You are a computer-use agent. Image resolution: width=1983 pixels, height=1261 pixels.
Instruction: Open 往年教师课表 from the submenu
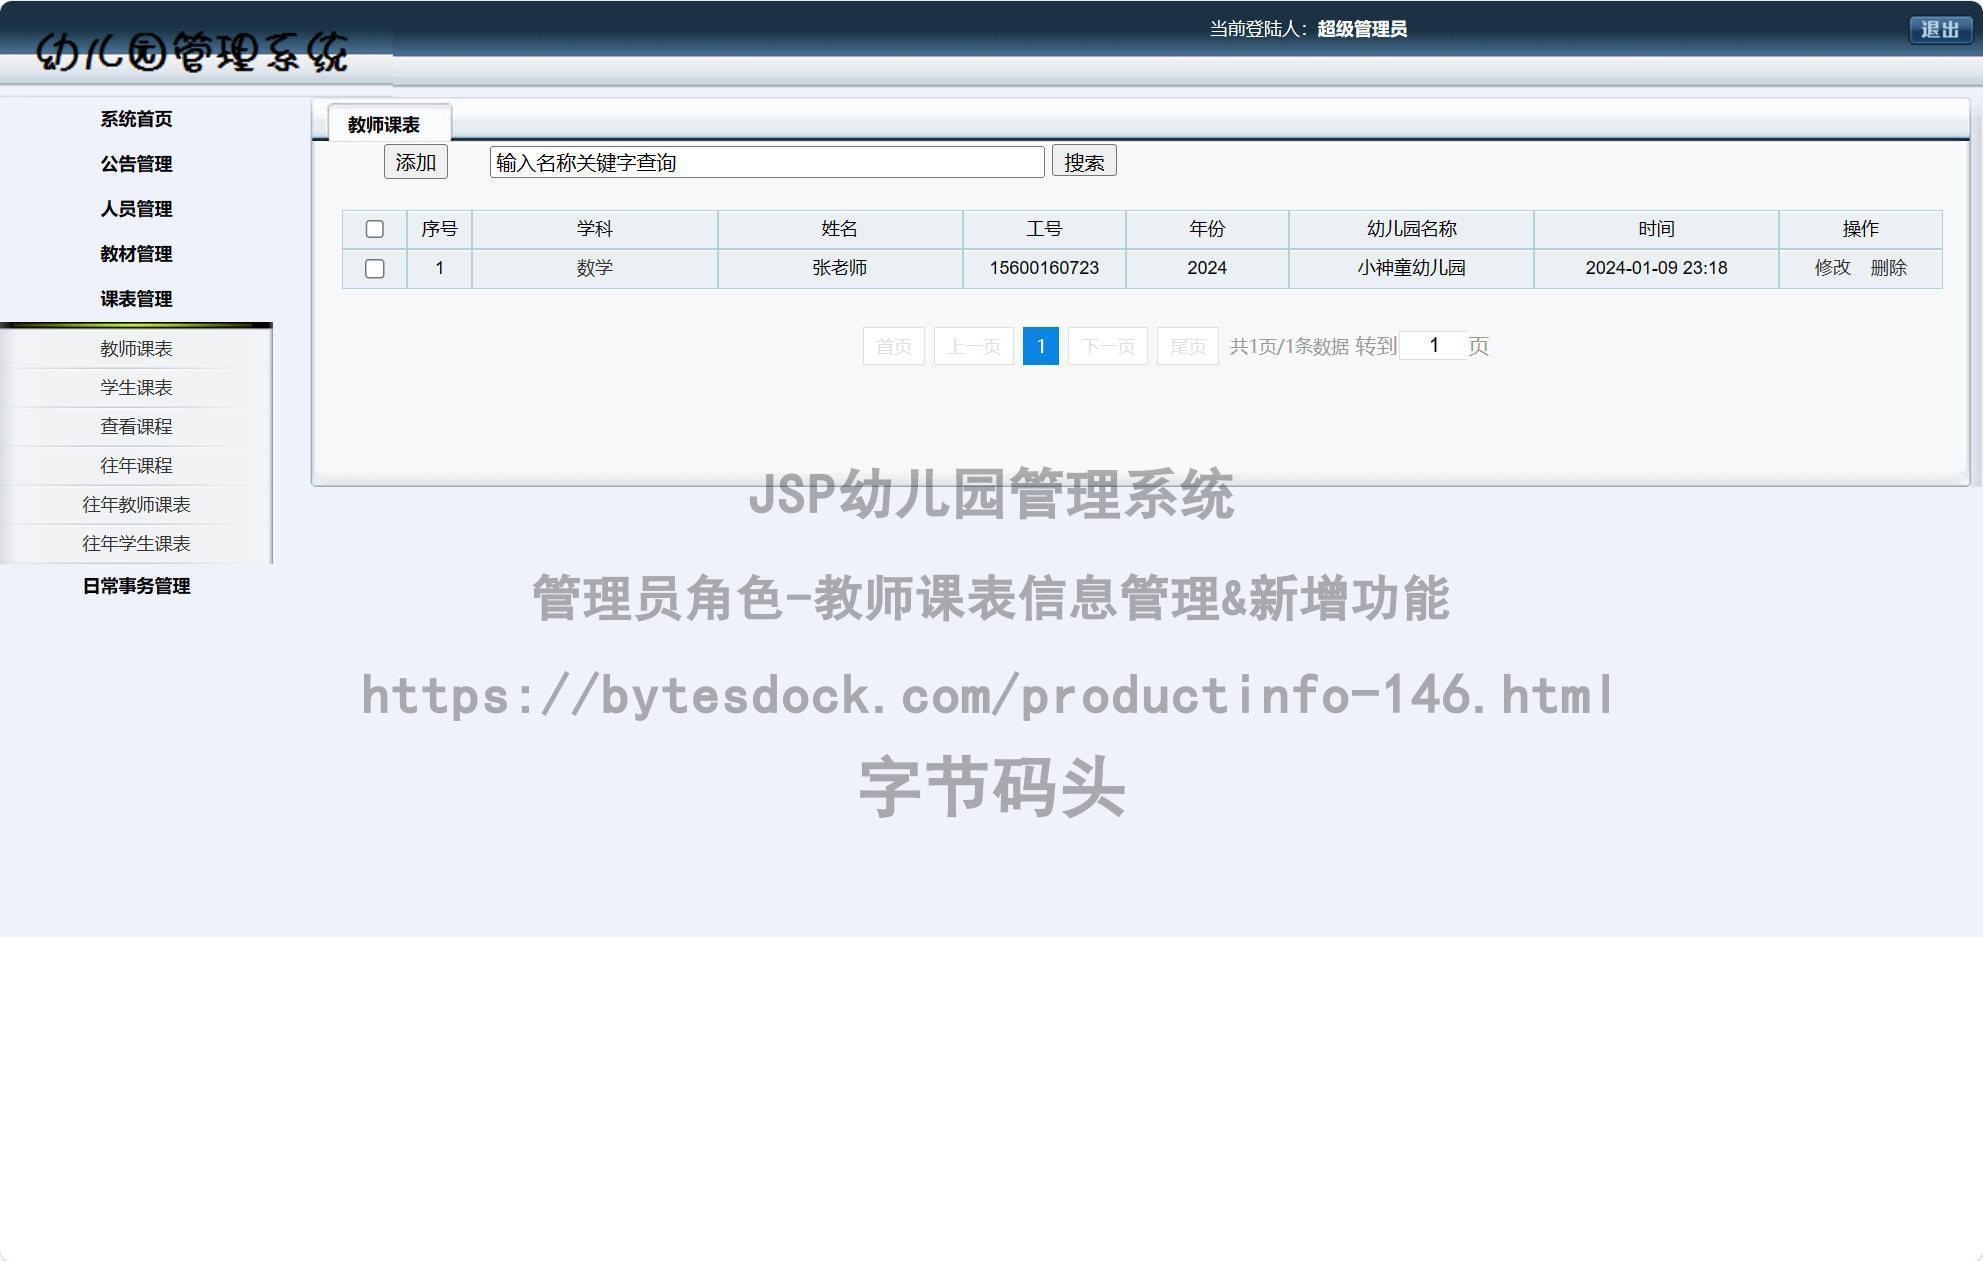coord(135,505)
